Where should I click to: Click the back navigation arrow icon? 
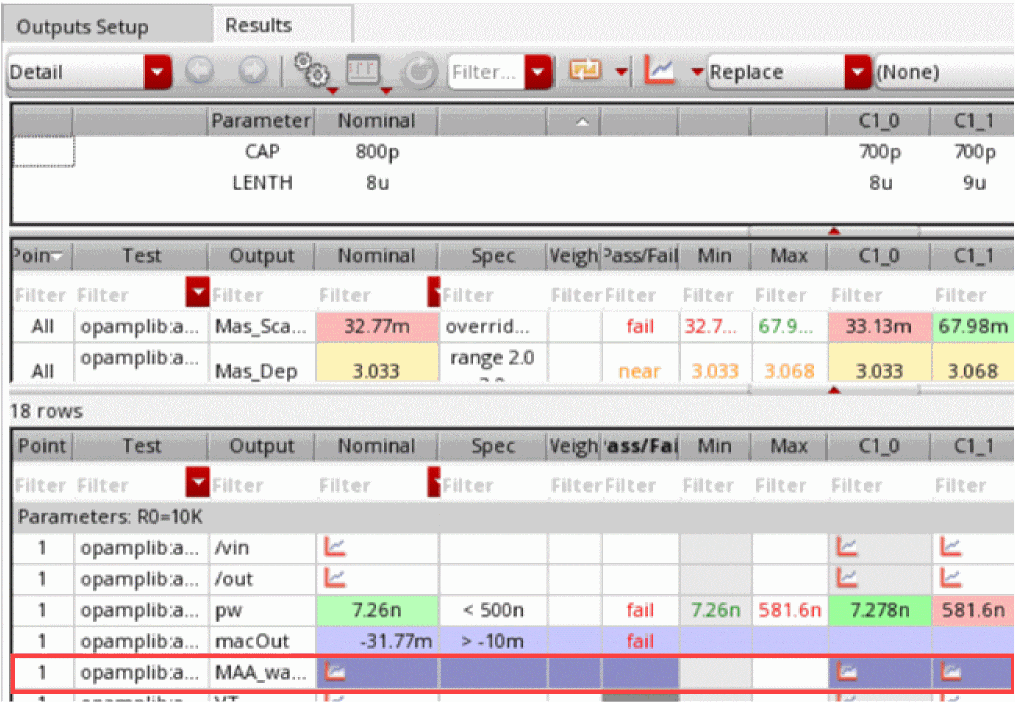[199, 71]
